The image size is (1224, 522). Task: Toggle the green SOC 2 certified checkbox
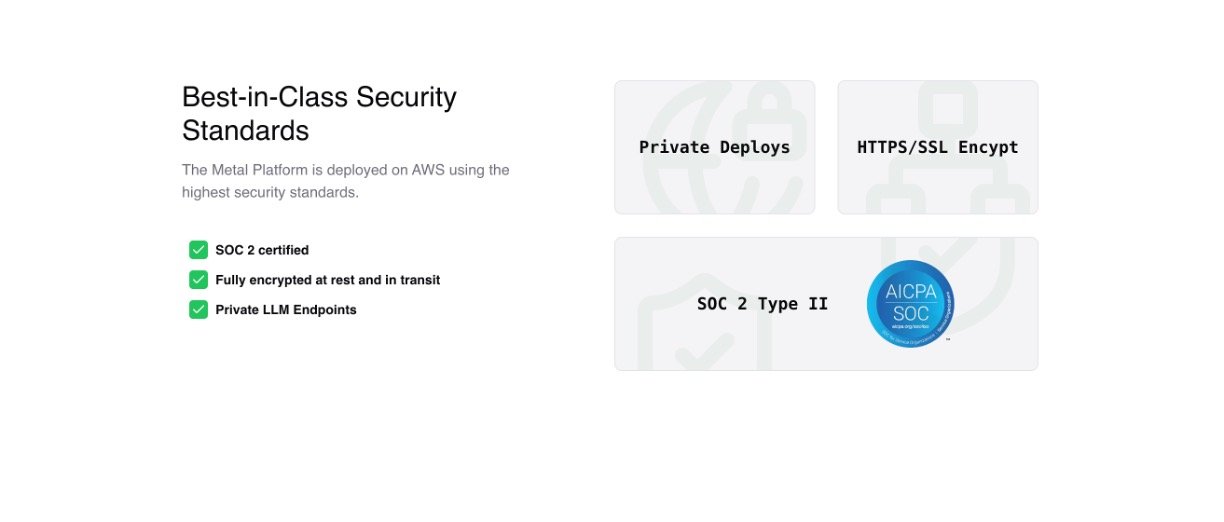pos(198,250)
